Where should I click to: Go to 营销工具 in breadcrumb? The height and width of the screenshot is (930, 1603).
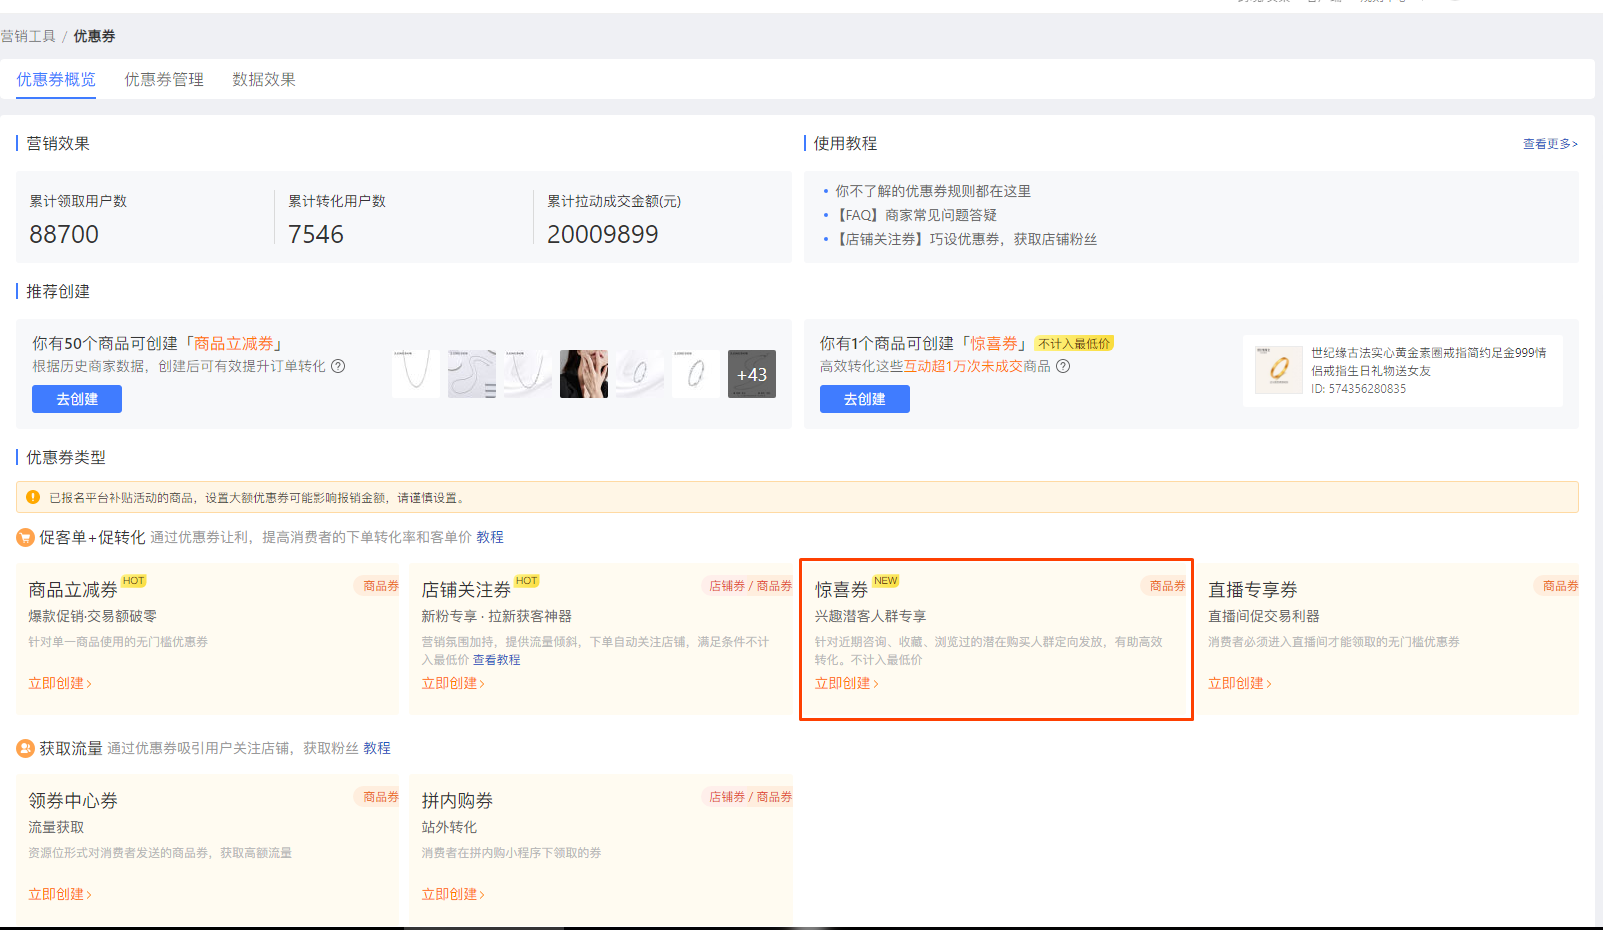tap(28, 36)
